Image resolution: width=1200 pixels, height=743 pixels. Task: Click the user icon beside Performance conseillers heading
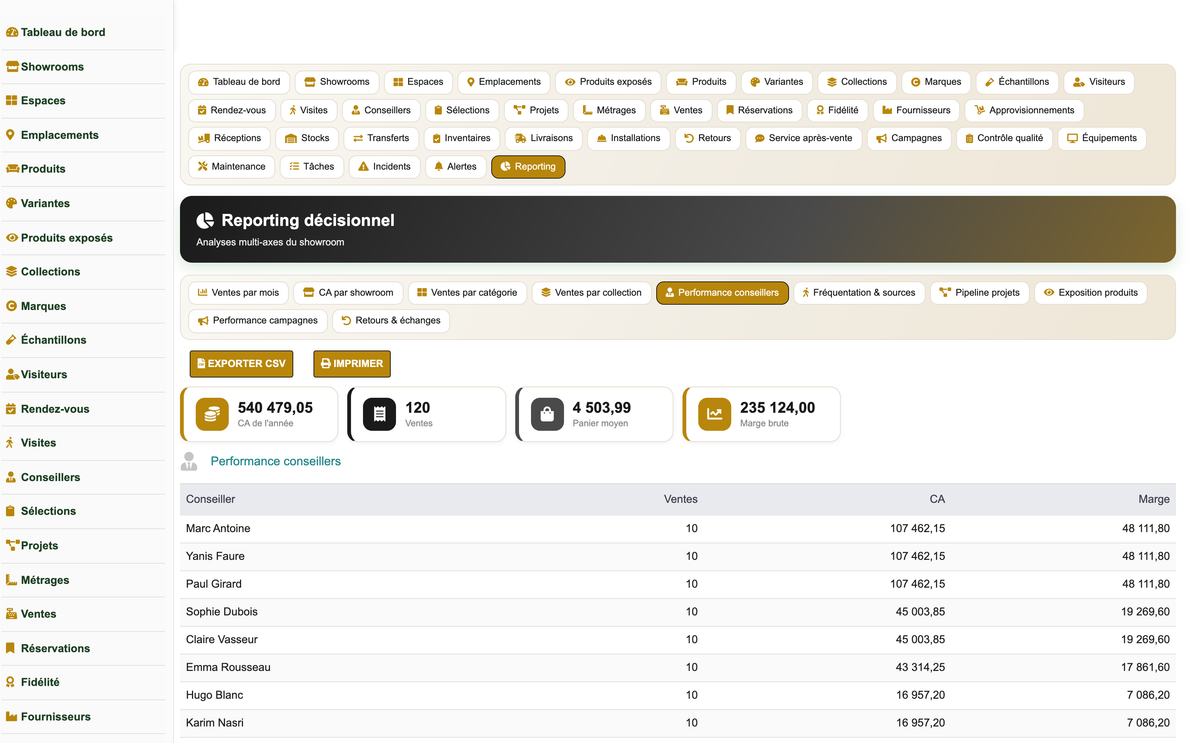point(189,461)
